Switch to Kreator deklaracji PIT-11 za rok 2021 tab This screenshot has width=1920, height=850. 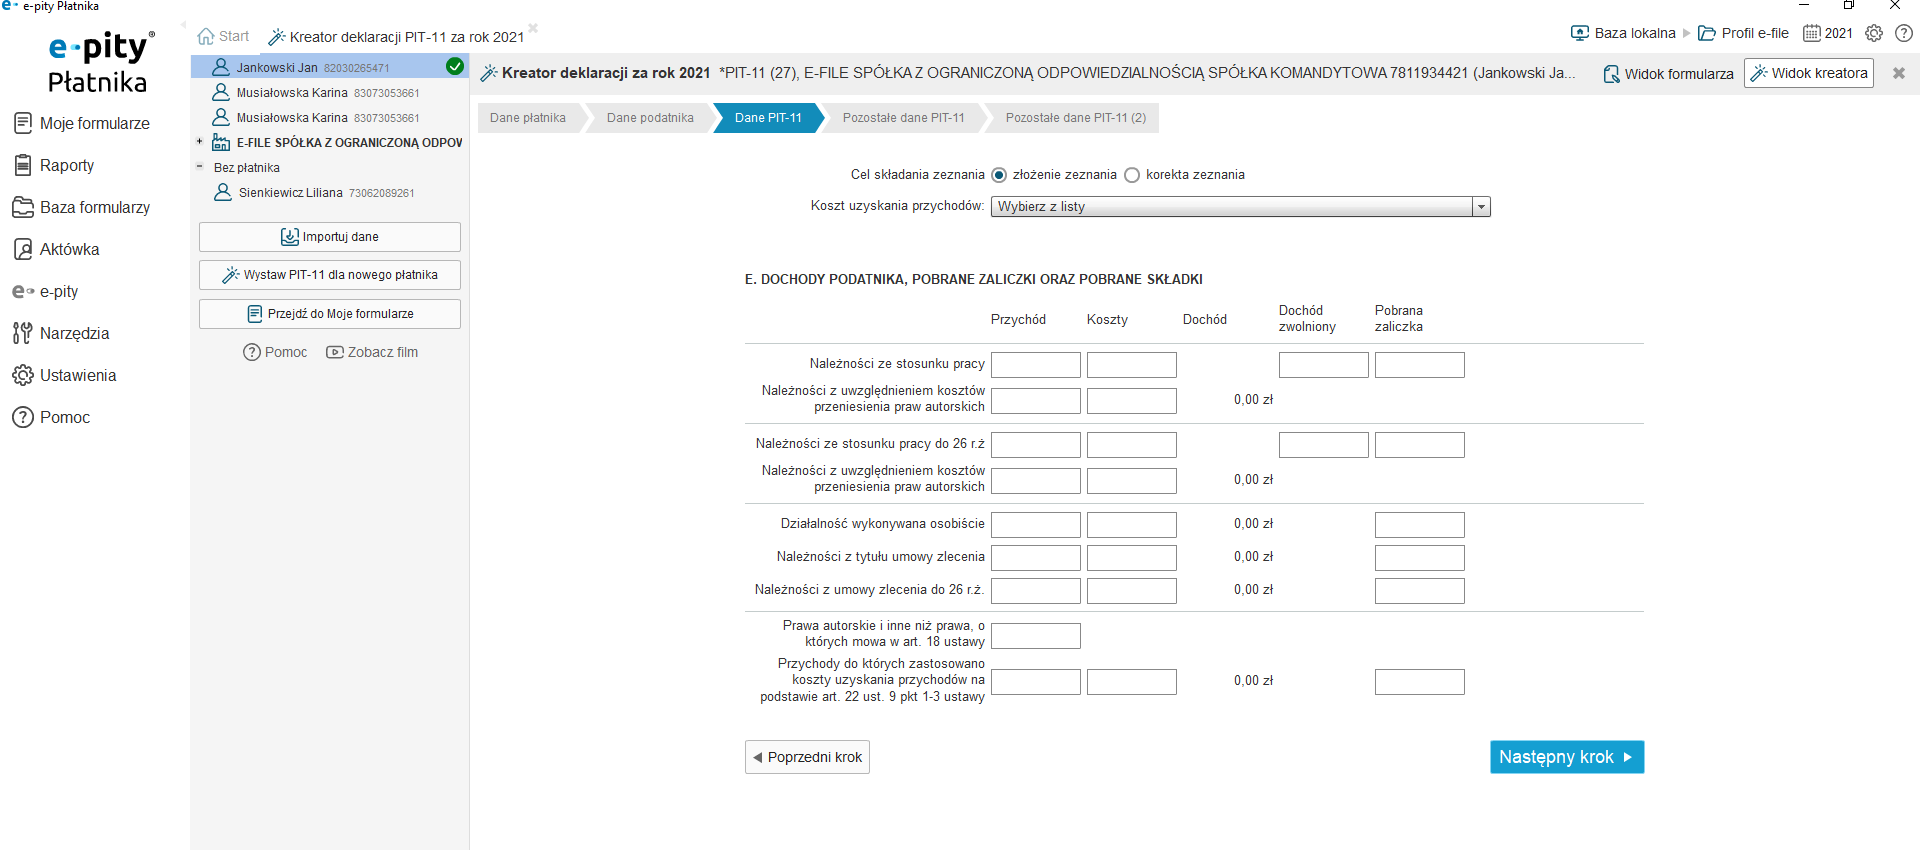click(x=397, y=37)
